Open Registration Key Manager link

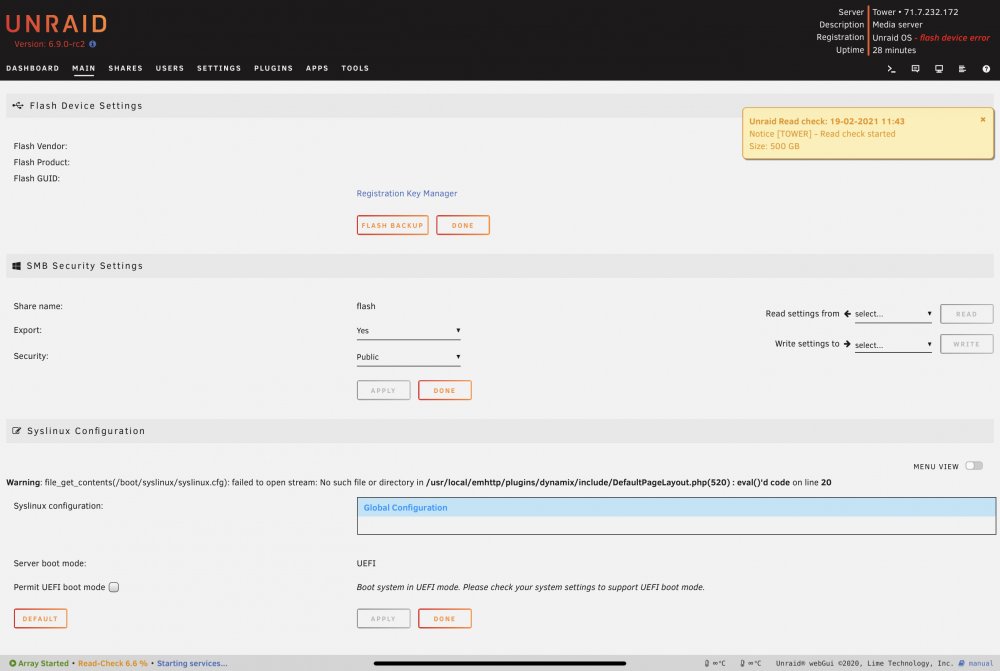(x=407, y=193)
